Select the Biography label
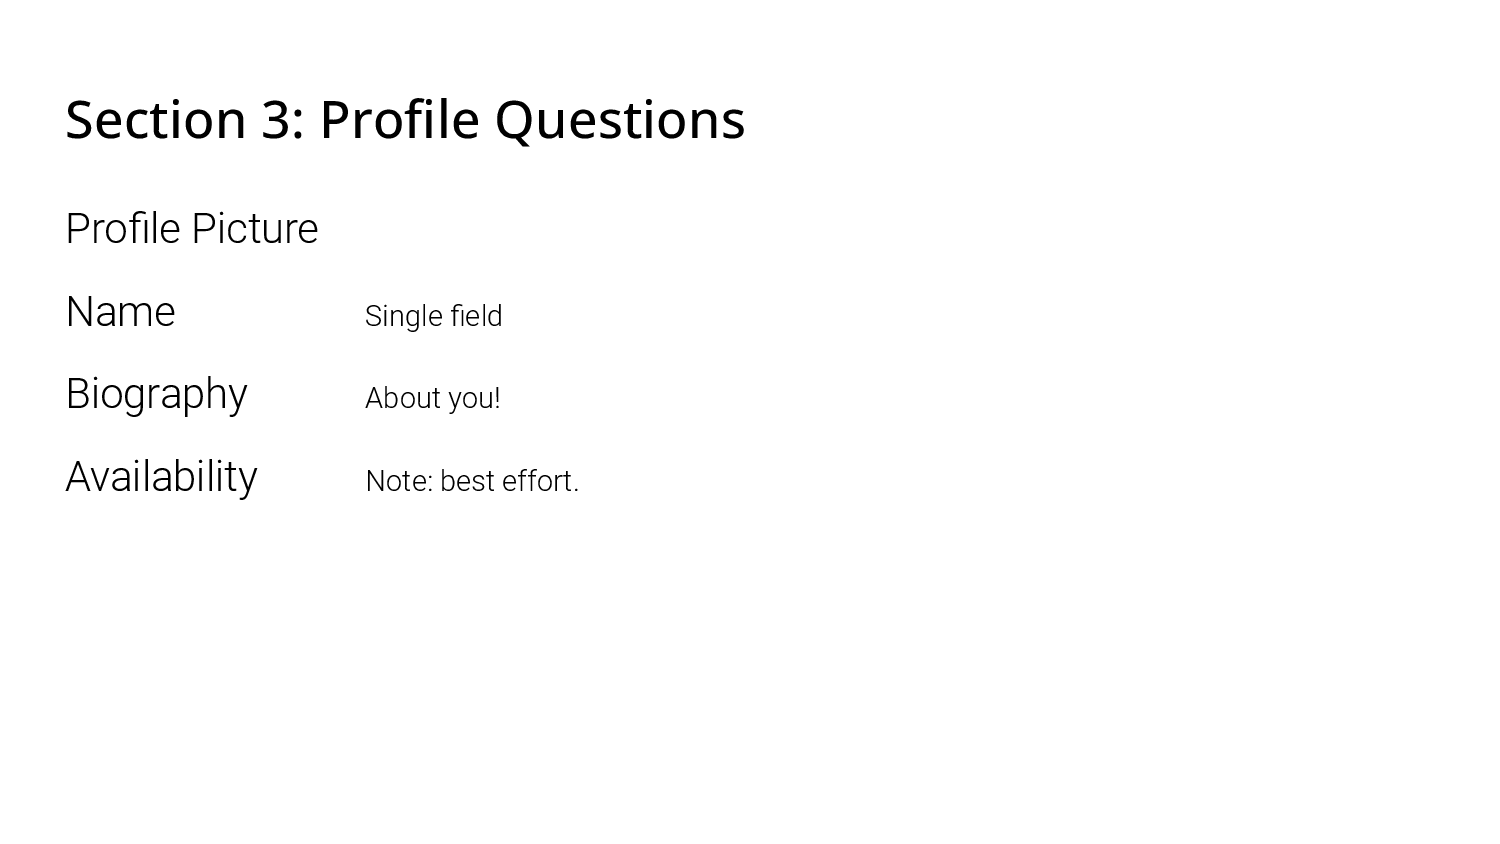This screenshot has height=844, width=1500. click(156, 395)
